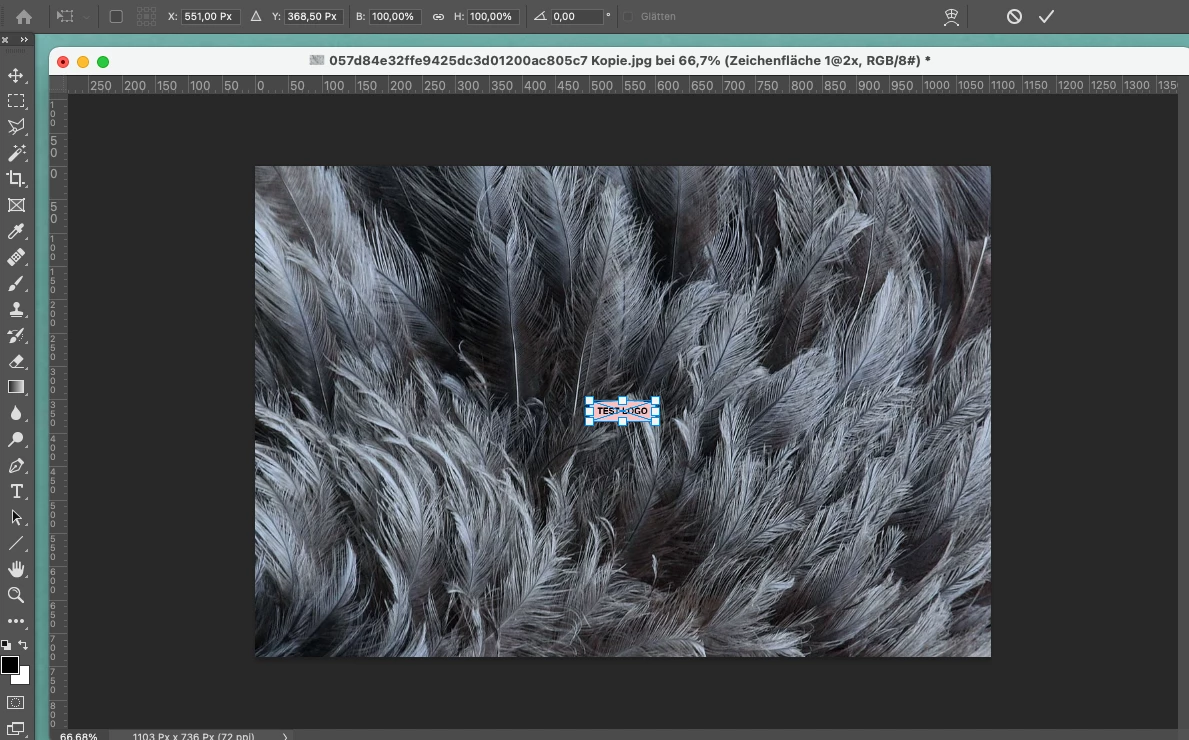The width and height of the screenshot is (1189, 740).
Task: Select the Polygonal Lasso tool
Action: 16,127
